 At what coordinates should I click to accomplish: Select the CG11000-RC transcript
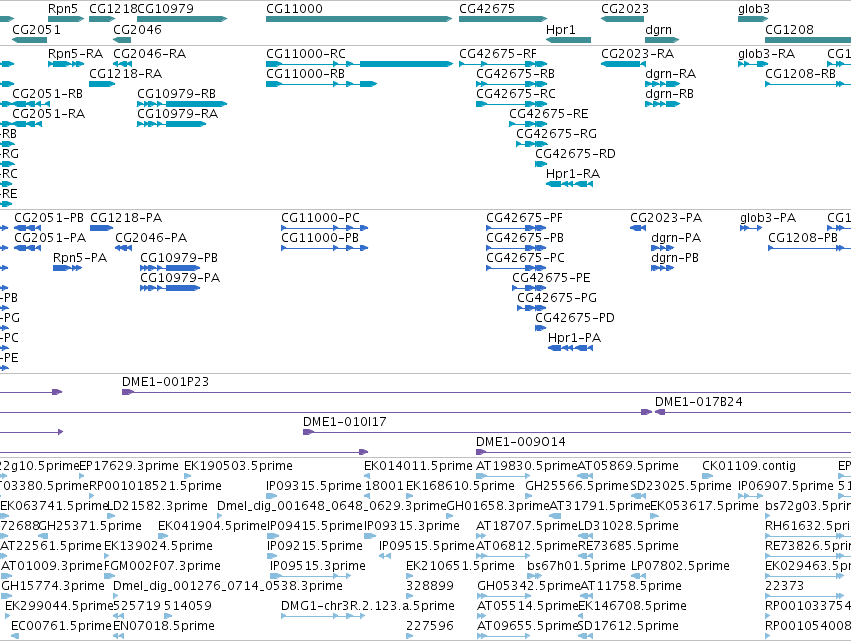point(359,64)
